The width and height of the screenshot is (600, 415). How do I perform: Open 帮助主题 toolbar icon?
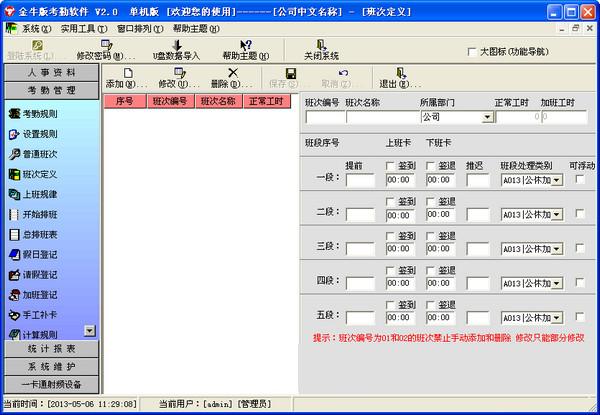tap(246, 45)
